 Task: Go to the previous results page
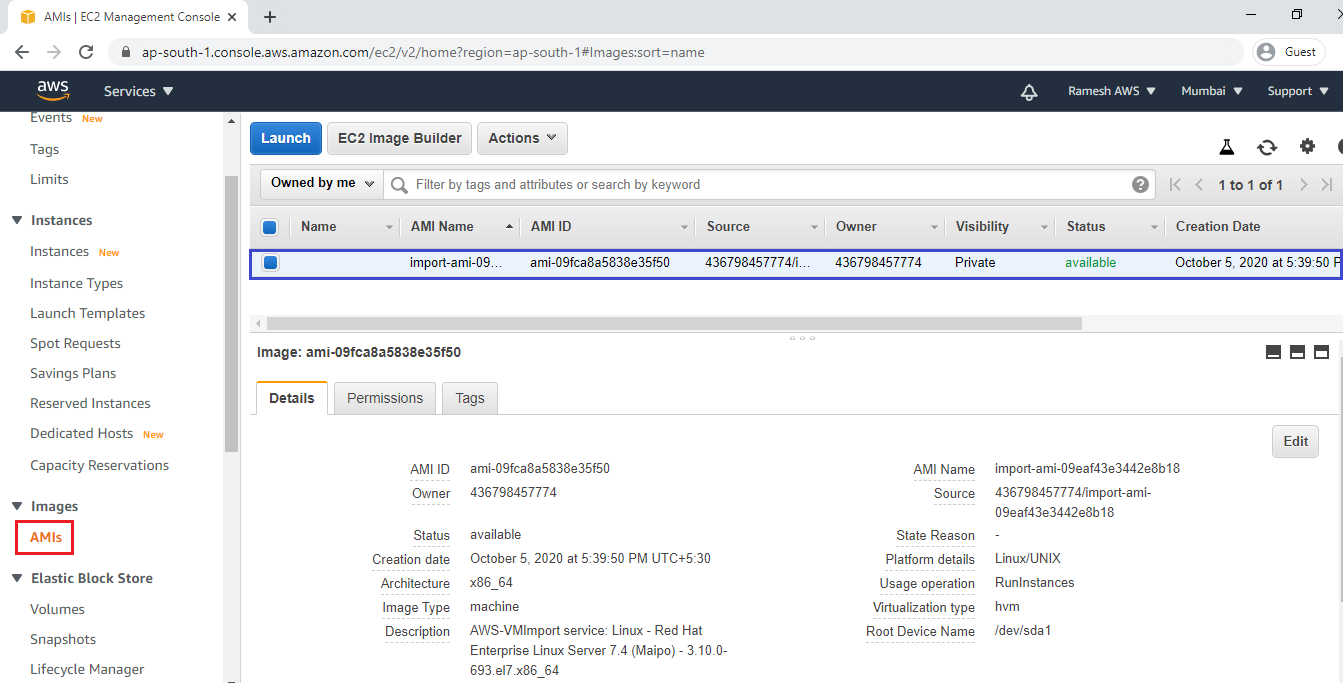pyautogui.click(x=1199, y=184)
